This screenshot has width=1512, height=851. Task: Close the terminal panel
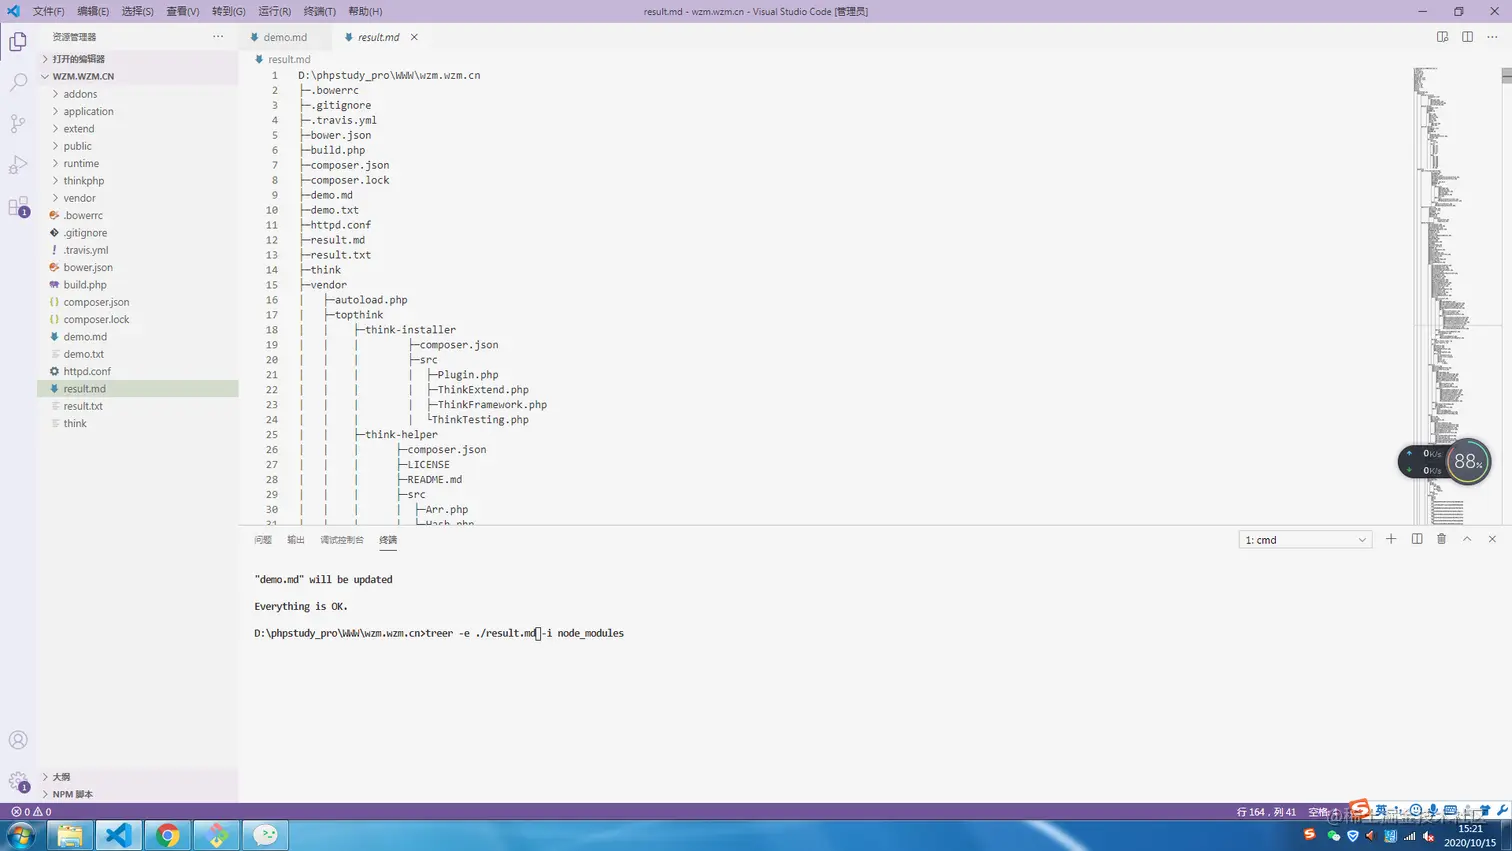pos(1492,539)
